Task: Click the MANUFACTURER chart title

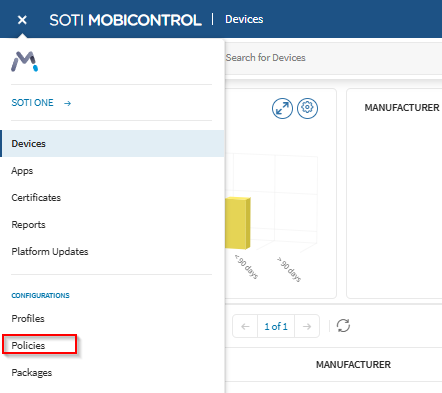Action: tap(402, 108)
